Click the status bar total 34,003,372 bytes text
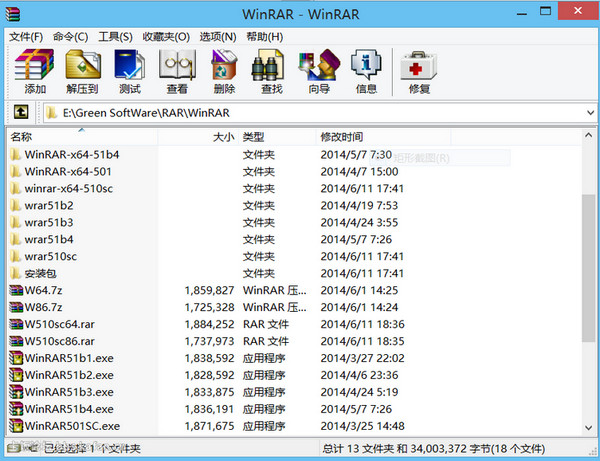Screen dimensions: 600x461 coord(434,448)
